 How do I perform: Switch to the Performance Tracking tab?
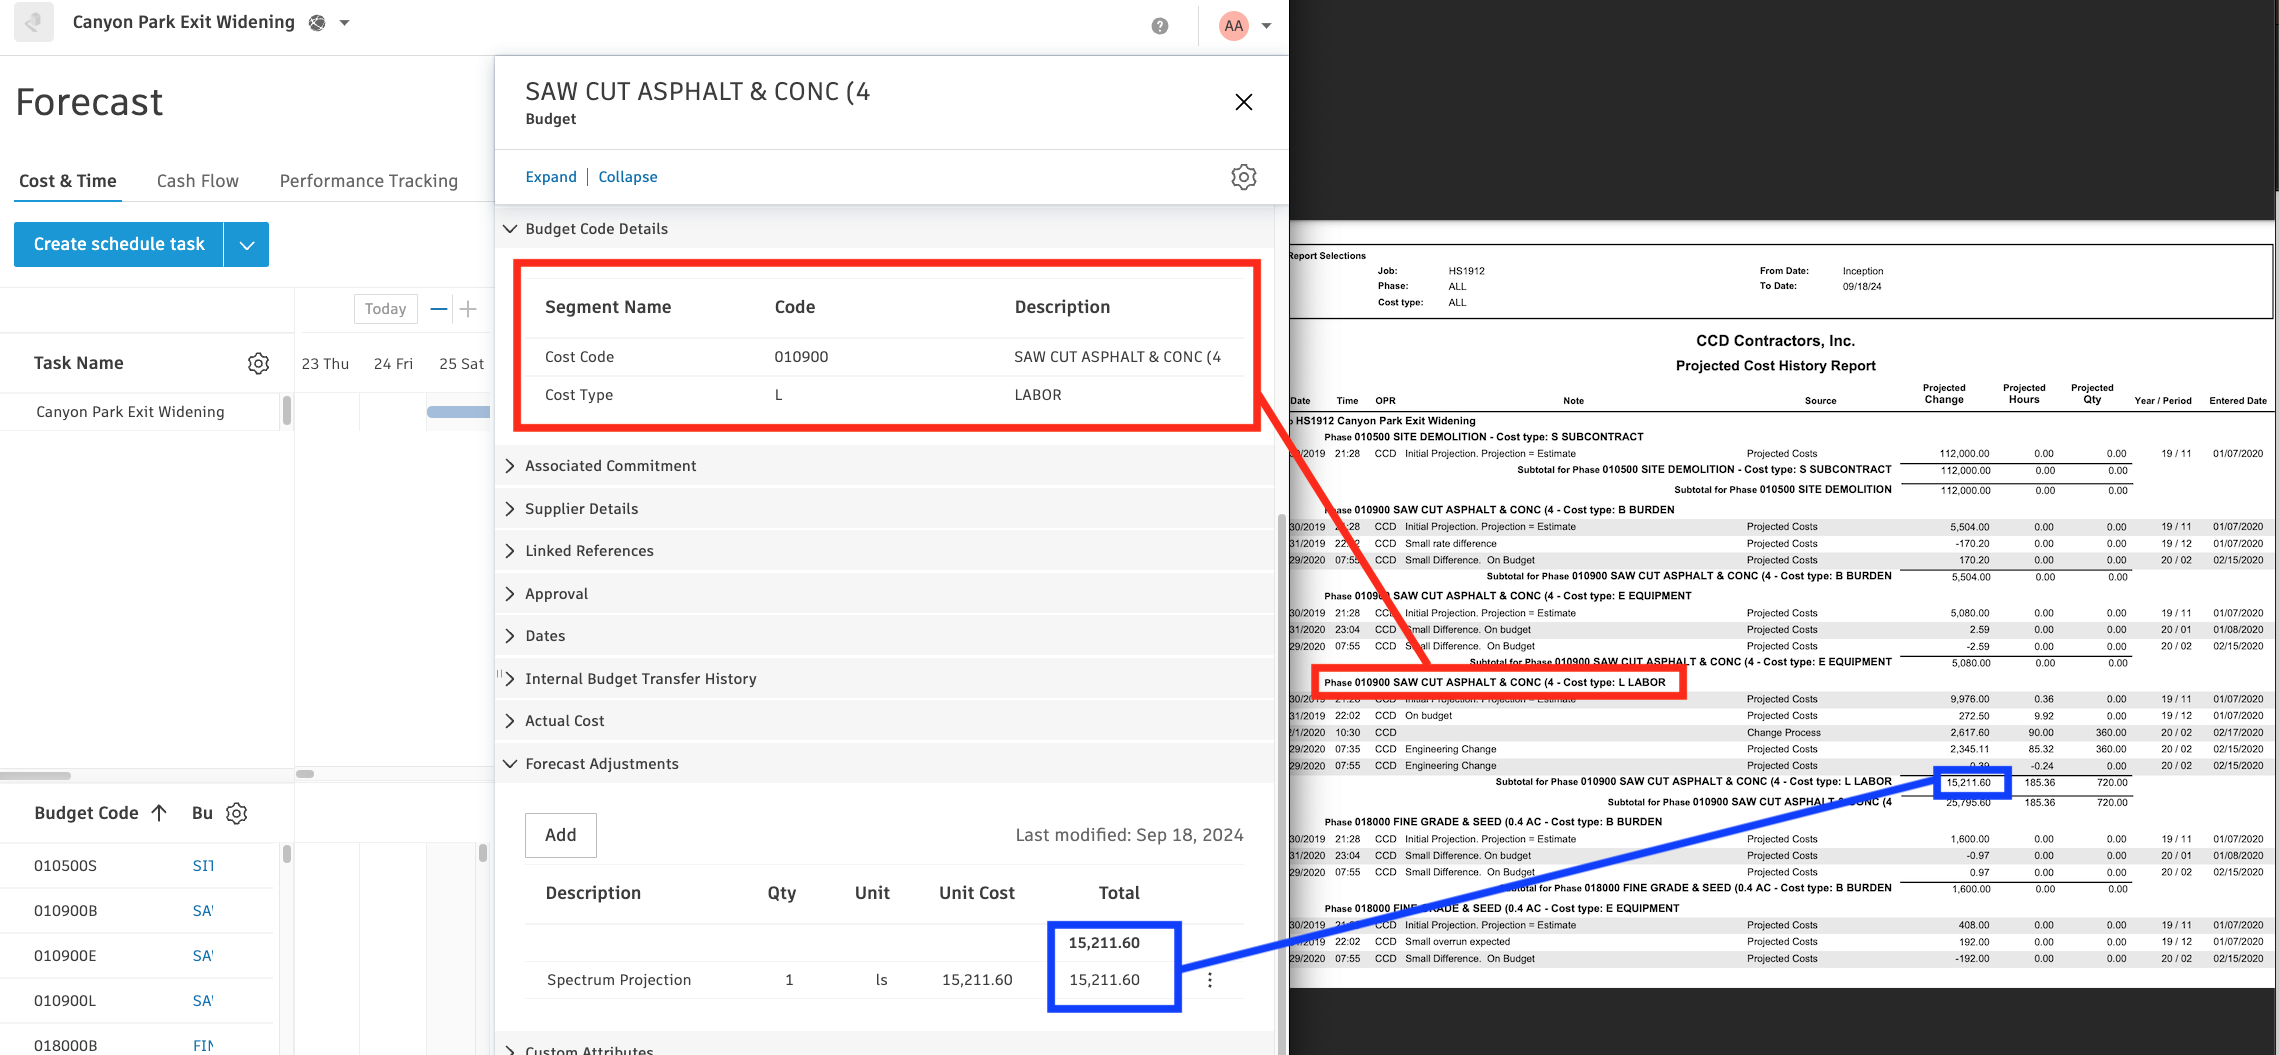(369, 181)
